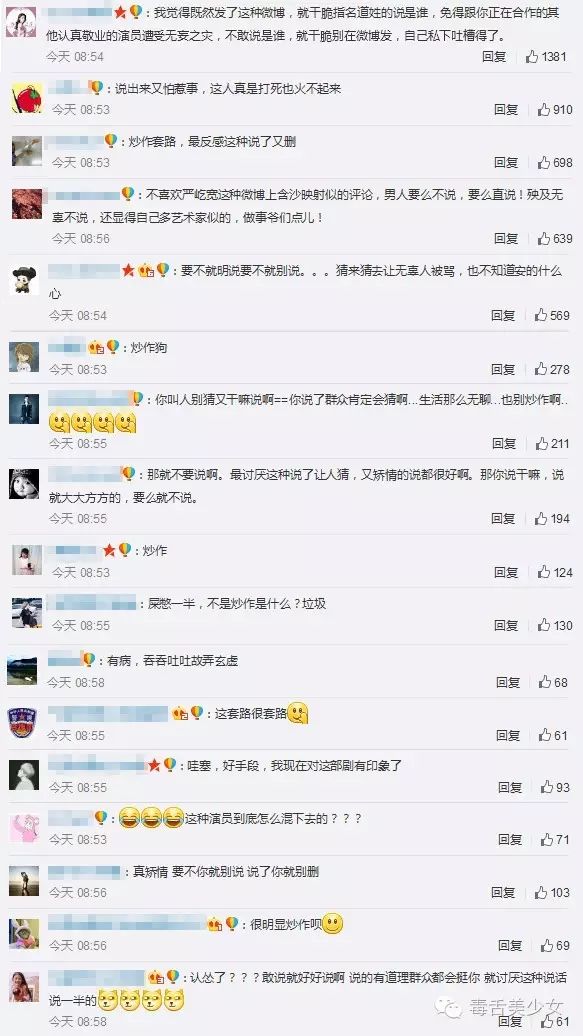Thumbs-up the 有病，吞吞吐吐故弄玄虚 comment
Image resolution: width=583 pixels, height=1036 pixels.
545,683
